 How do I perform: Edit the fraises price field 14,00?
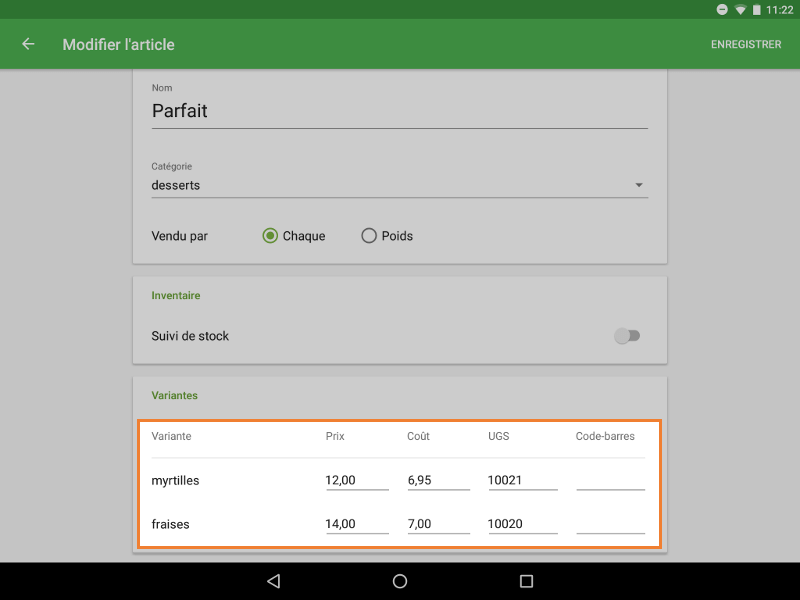click(x=356, y=524)
